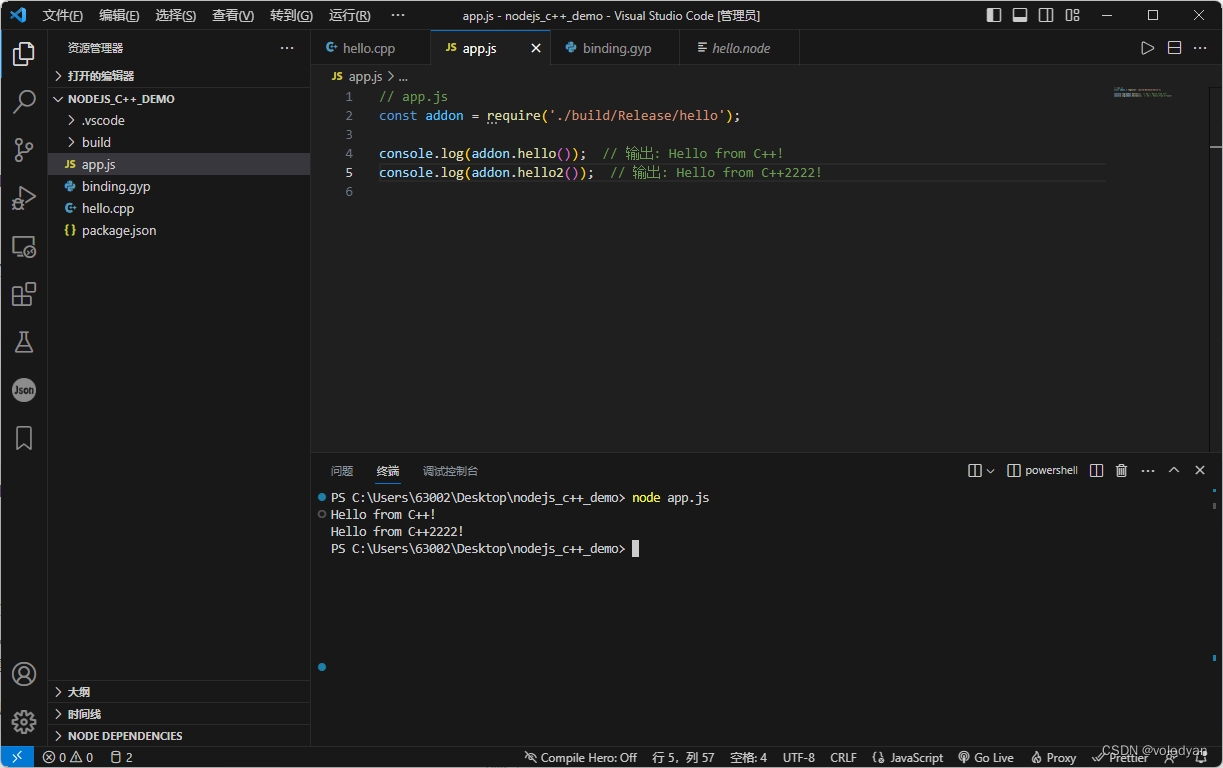
Task: Toggle the bottom panel layout button
Action: click(1020, 15)
